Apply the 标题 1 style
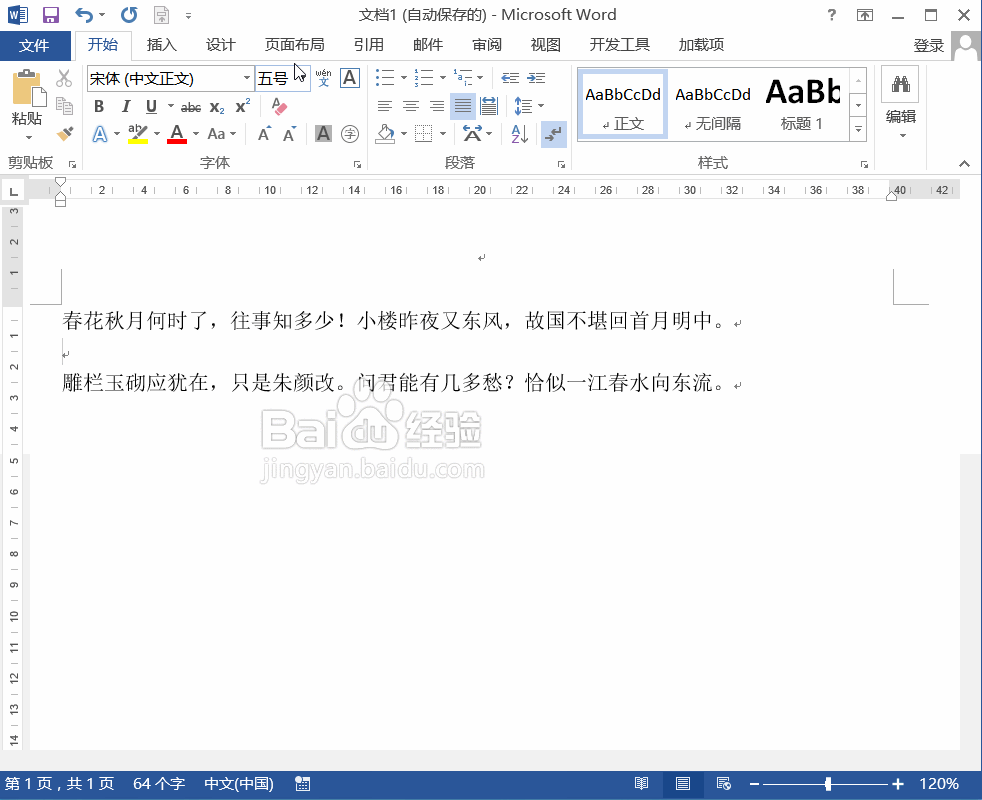982x800 pixels. pos(802,103)
